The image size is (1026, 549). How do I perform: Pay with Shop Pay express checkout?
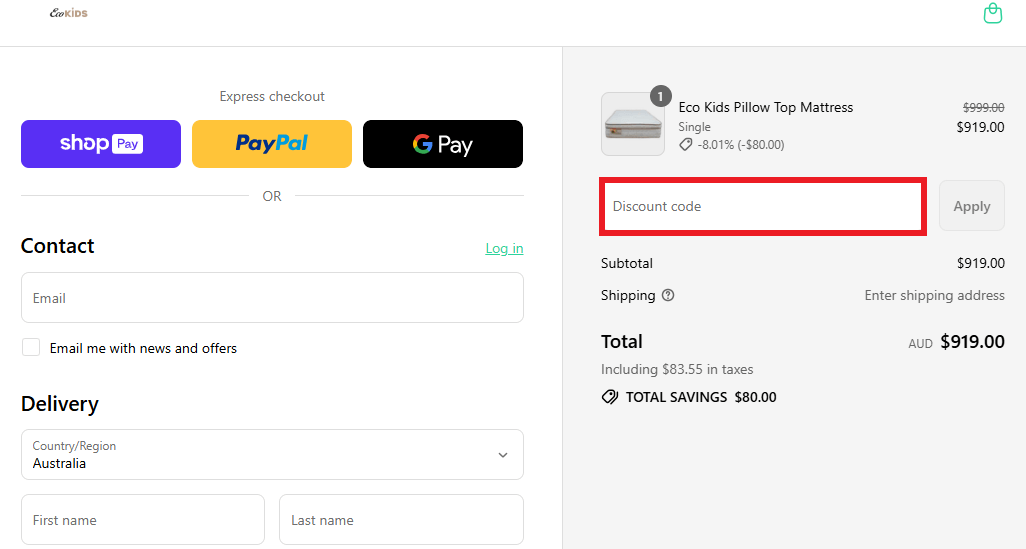pyautogui.click(x=101, y=144)
